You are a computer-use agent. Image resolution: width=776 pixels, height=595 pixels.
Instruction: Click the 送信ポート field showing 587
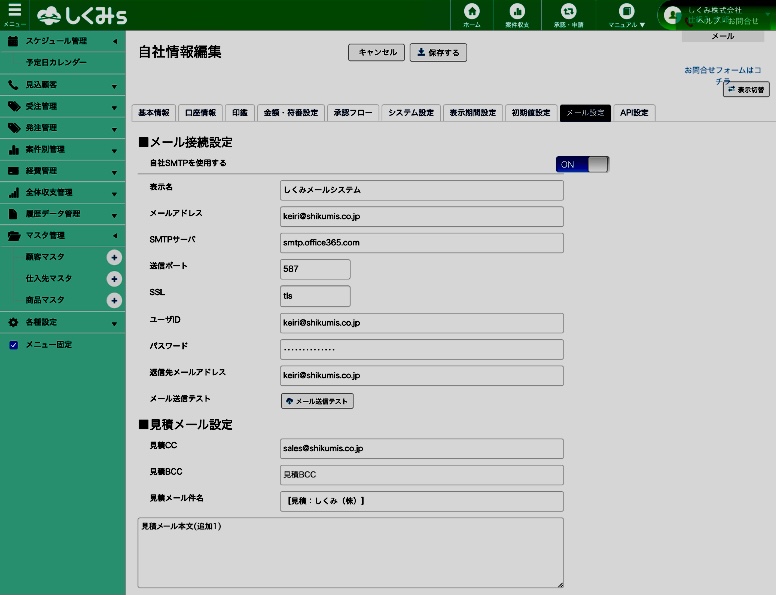pos(315,269)
